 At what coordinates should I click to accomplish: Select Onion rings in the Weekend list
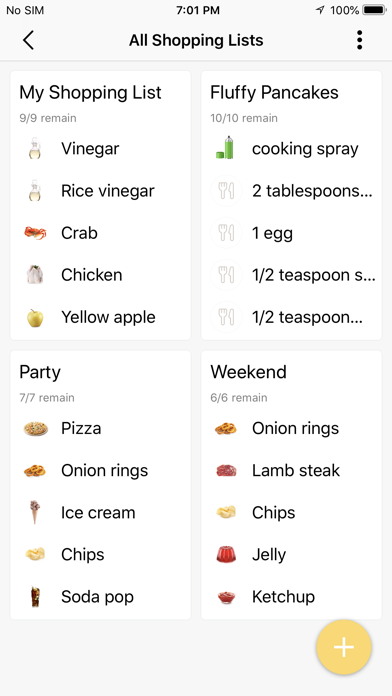point(291,428)
